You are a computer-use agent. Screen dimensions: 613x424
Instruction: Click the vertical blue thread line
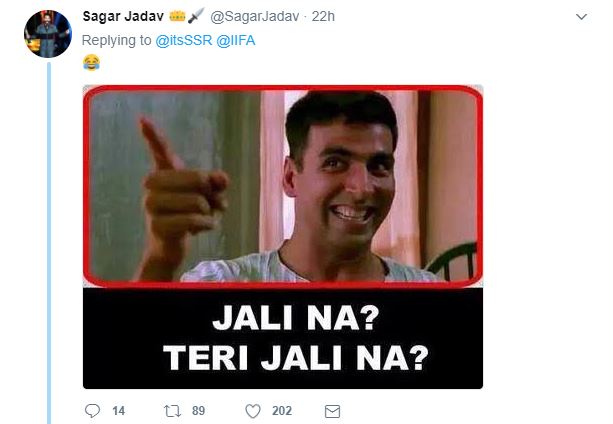coord(49,242)
